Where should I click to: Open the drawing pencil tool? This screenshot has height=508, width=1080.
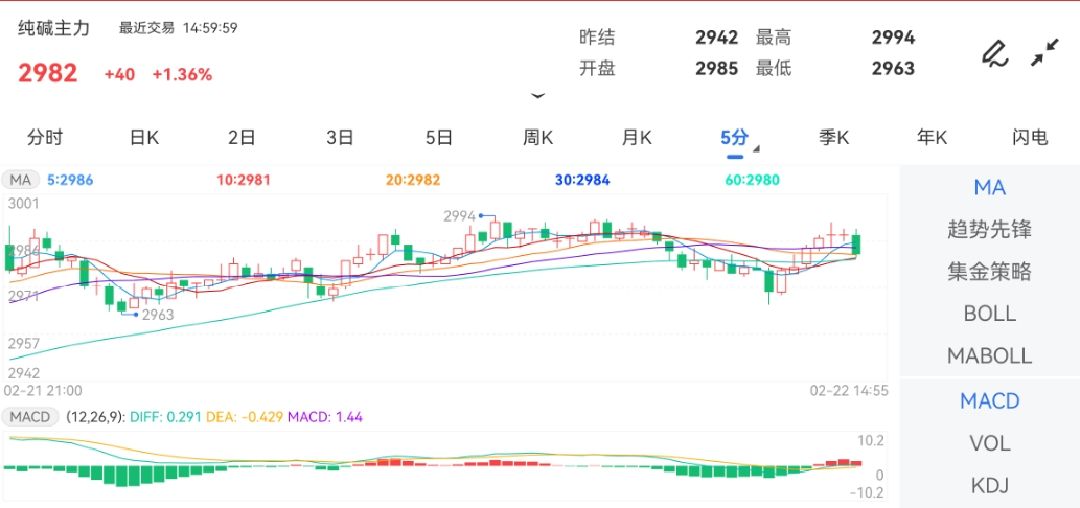(x=995, y=53)
